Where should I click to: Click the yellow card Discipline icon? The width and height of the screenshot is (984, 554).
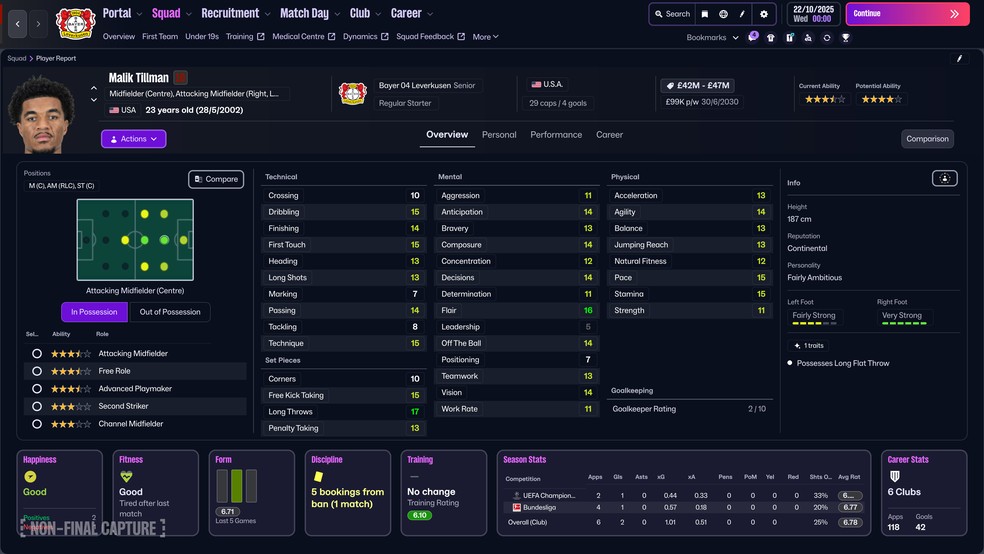click(x=318, y=477)
